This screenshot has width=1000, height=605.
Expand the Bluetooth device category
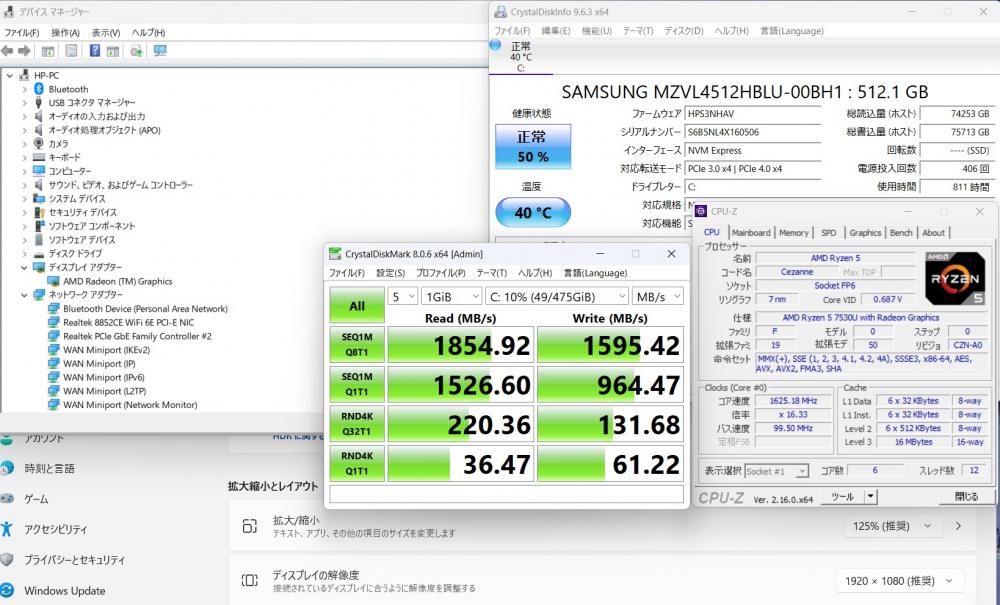click(25, 89)
